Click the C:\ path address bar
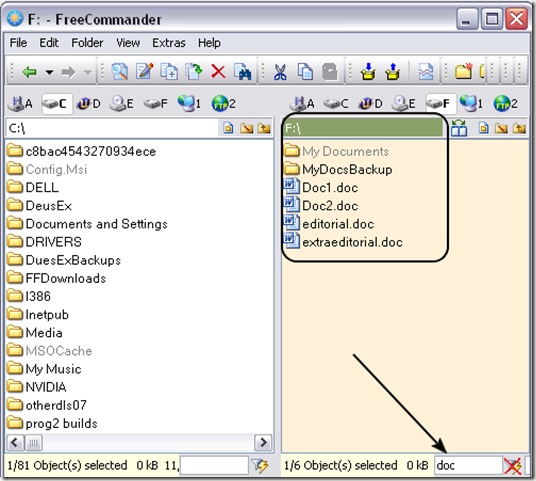The width and height of the screenshot is (536, 481). (x=112, y=128)
